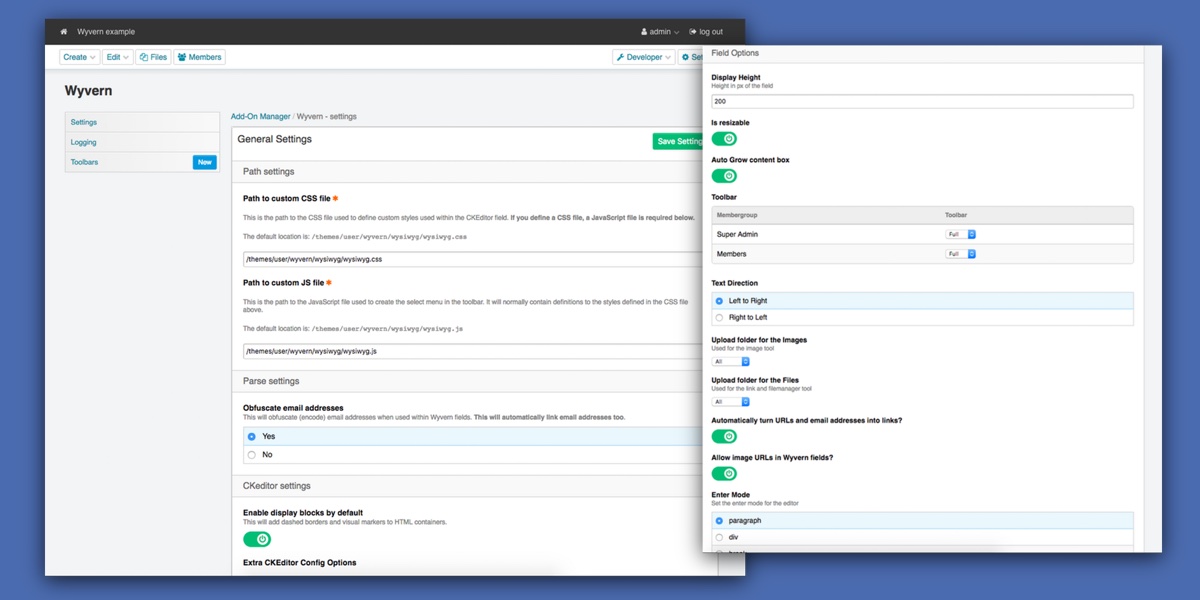Open the Upload folder for the Files dropdown

coord(731,402)
